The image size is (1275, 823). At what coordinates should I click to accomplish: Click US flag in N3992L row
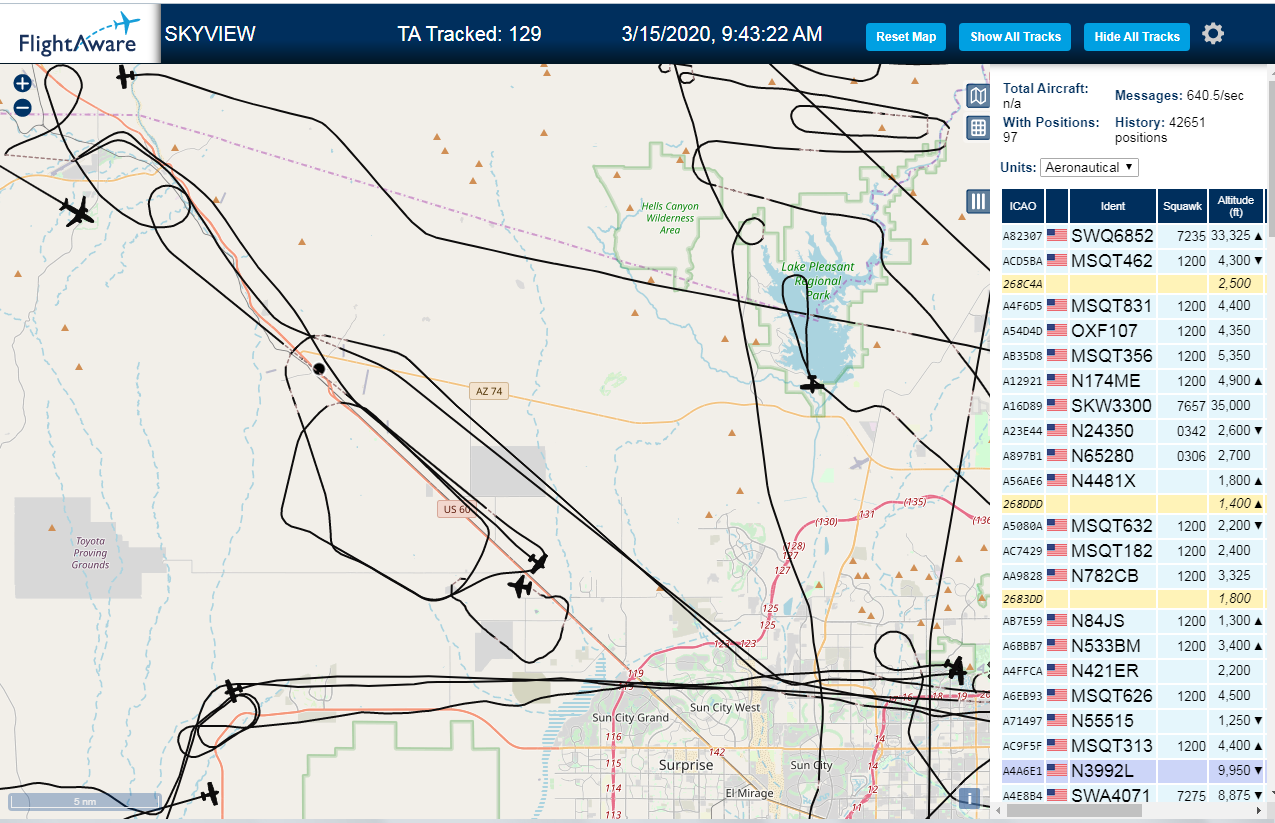pos(1057,771)
